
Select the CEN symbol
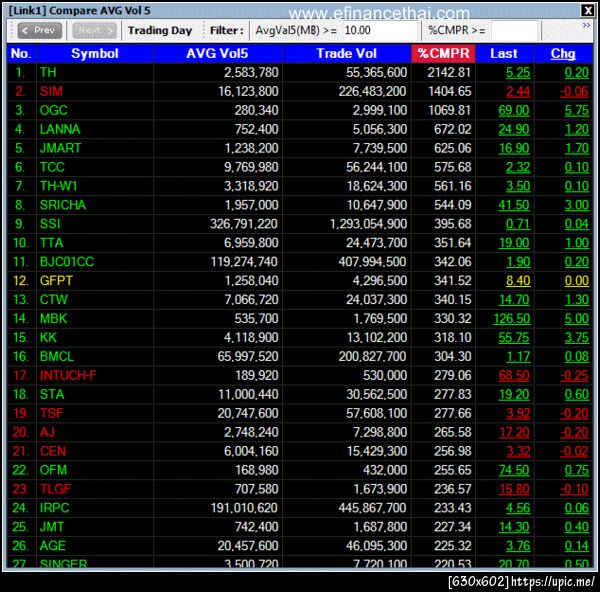point(53,451)
